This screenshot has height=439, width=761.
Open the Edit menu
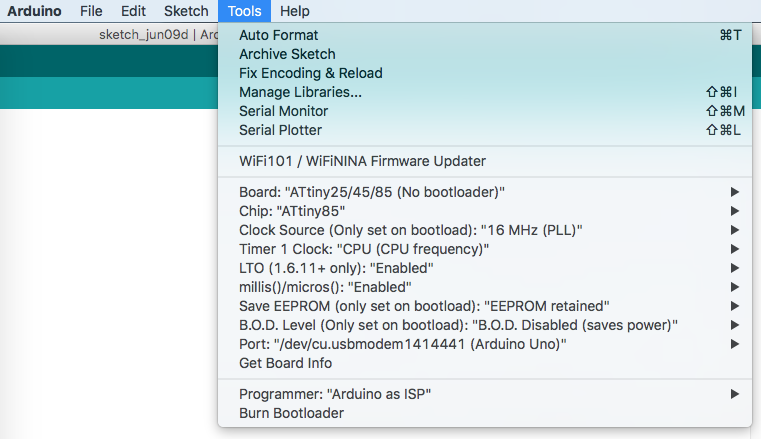(x=133, y=11)
